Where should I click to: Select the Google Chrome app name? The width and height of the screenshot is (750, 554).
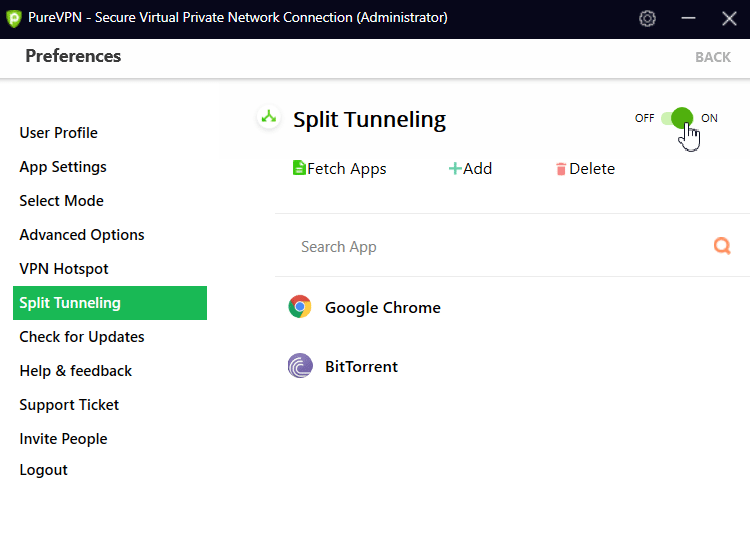pos(383,308)
